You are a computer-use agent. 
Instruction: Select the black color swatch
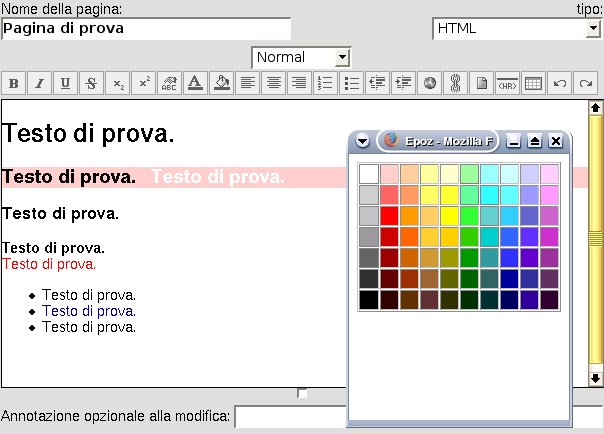pyautogui.click(x=369, y=300)
